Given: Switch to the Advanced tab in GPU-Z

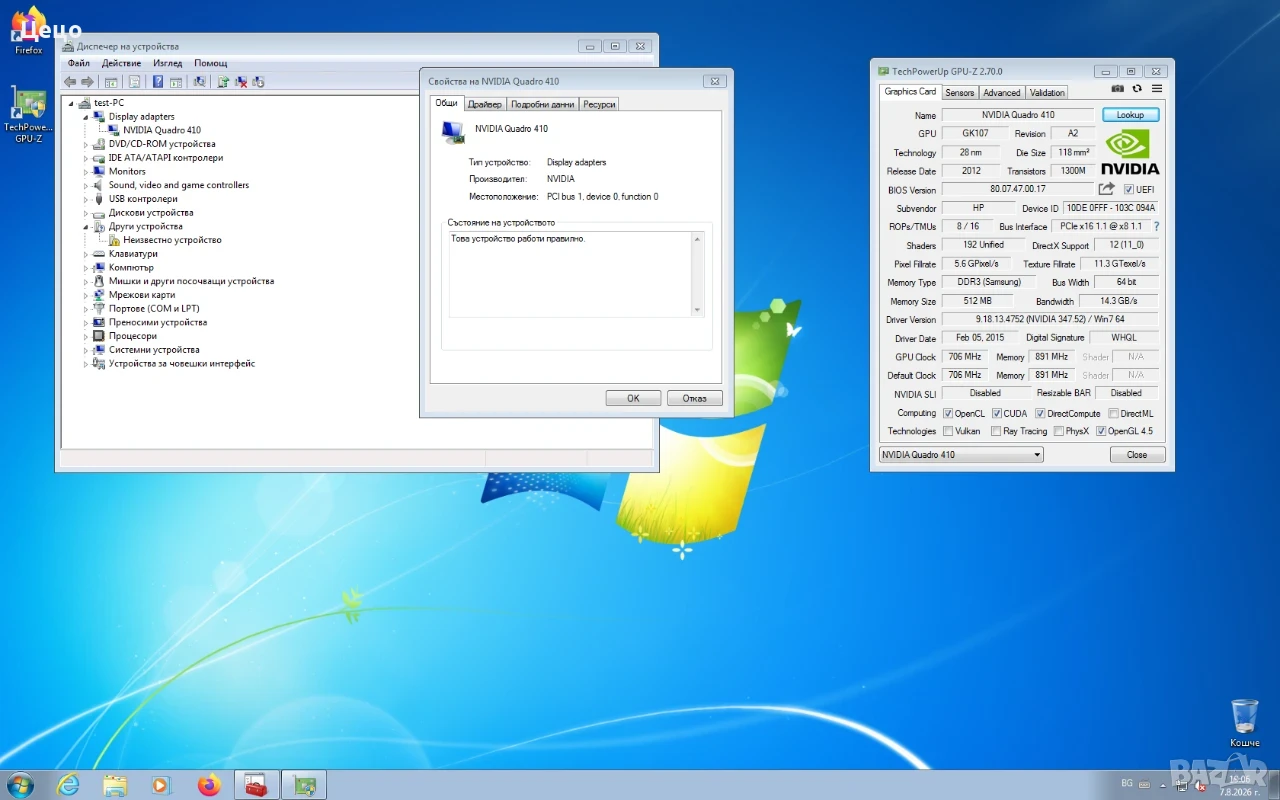Looking at the screenshot, I should (1001, 92).
